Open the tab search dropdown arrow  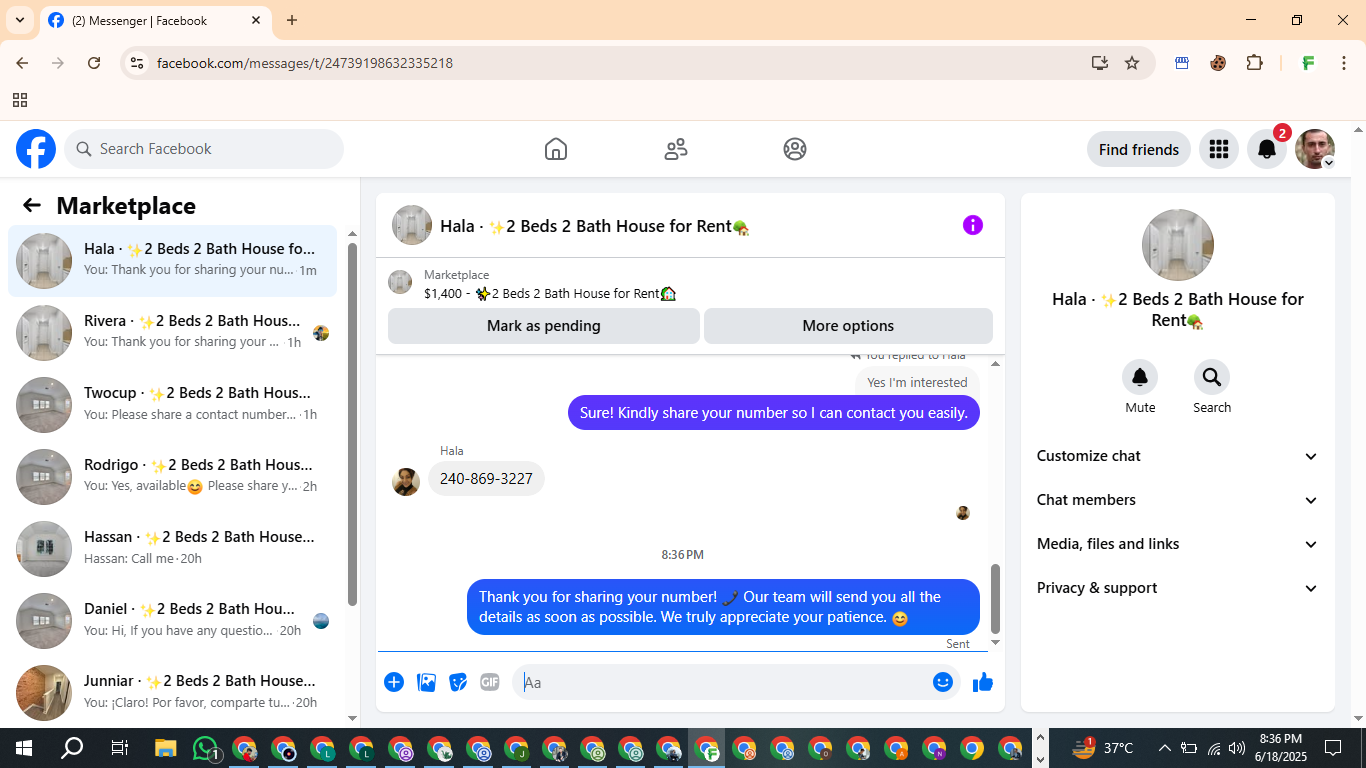click(x=19, y=20)
